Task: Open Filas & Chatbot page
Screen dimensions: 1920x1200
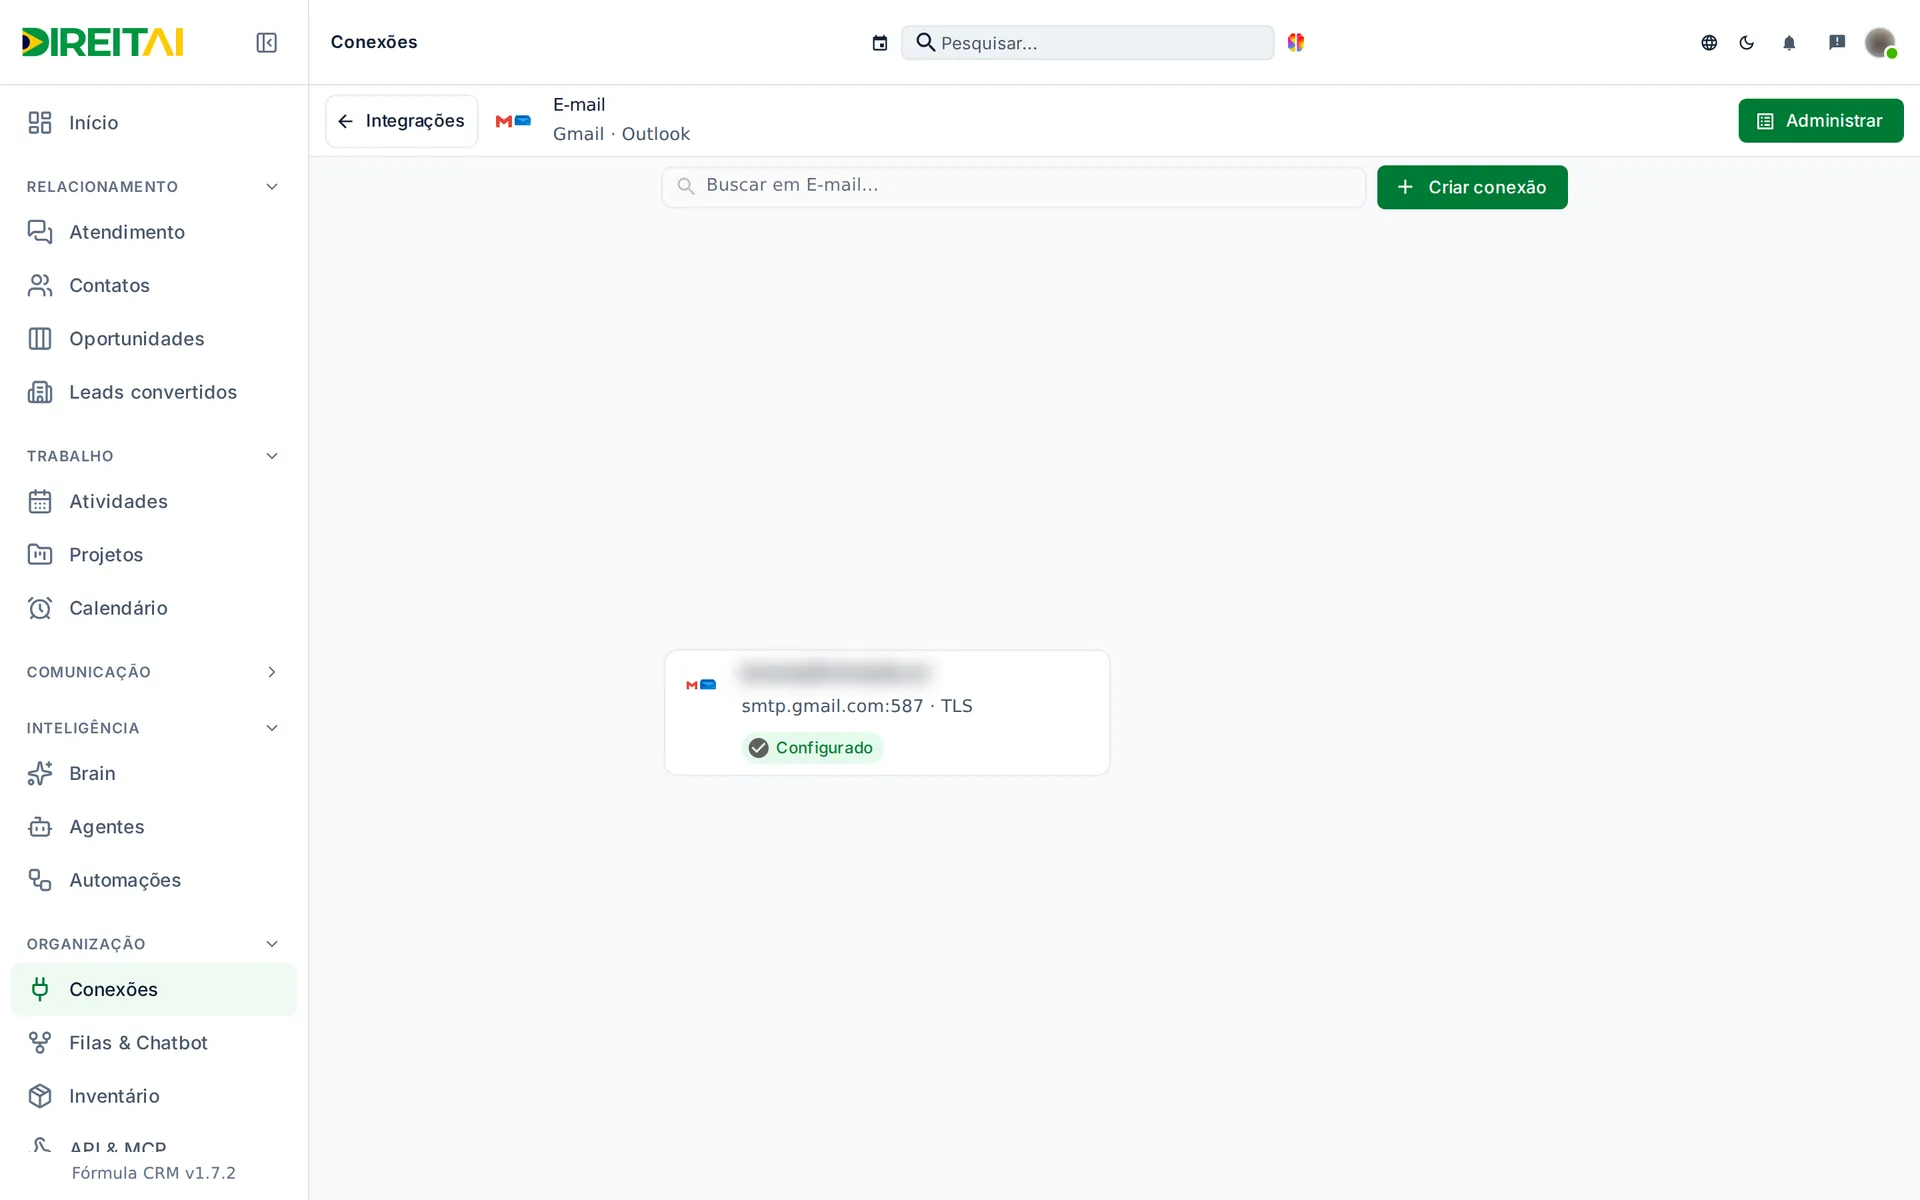Action: tap(154, 1043)
